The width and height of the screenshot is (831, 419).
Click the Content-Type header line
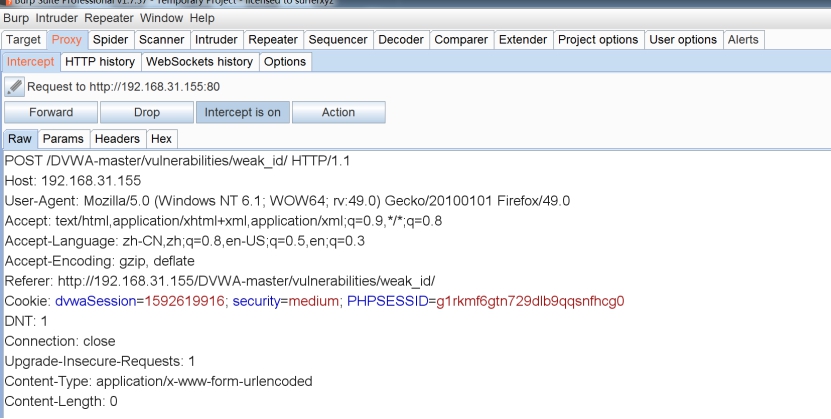158,382
